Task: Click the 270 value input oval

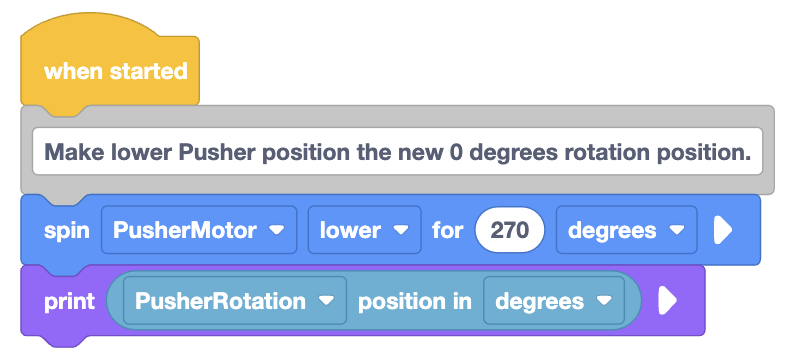Action: click(509, 230)
